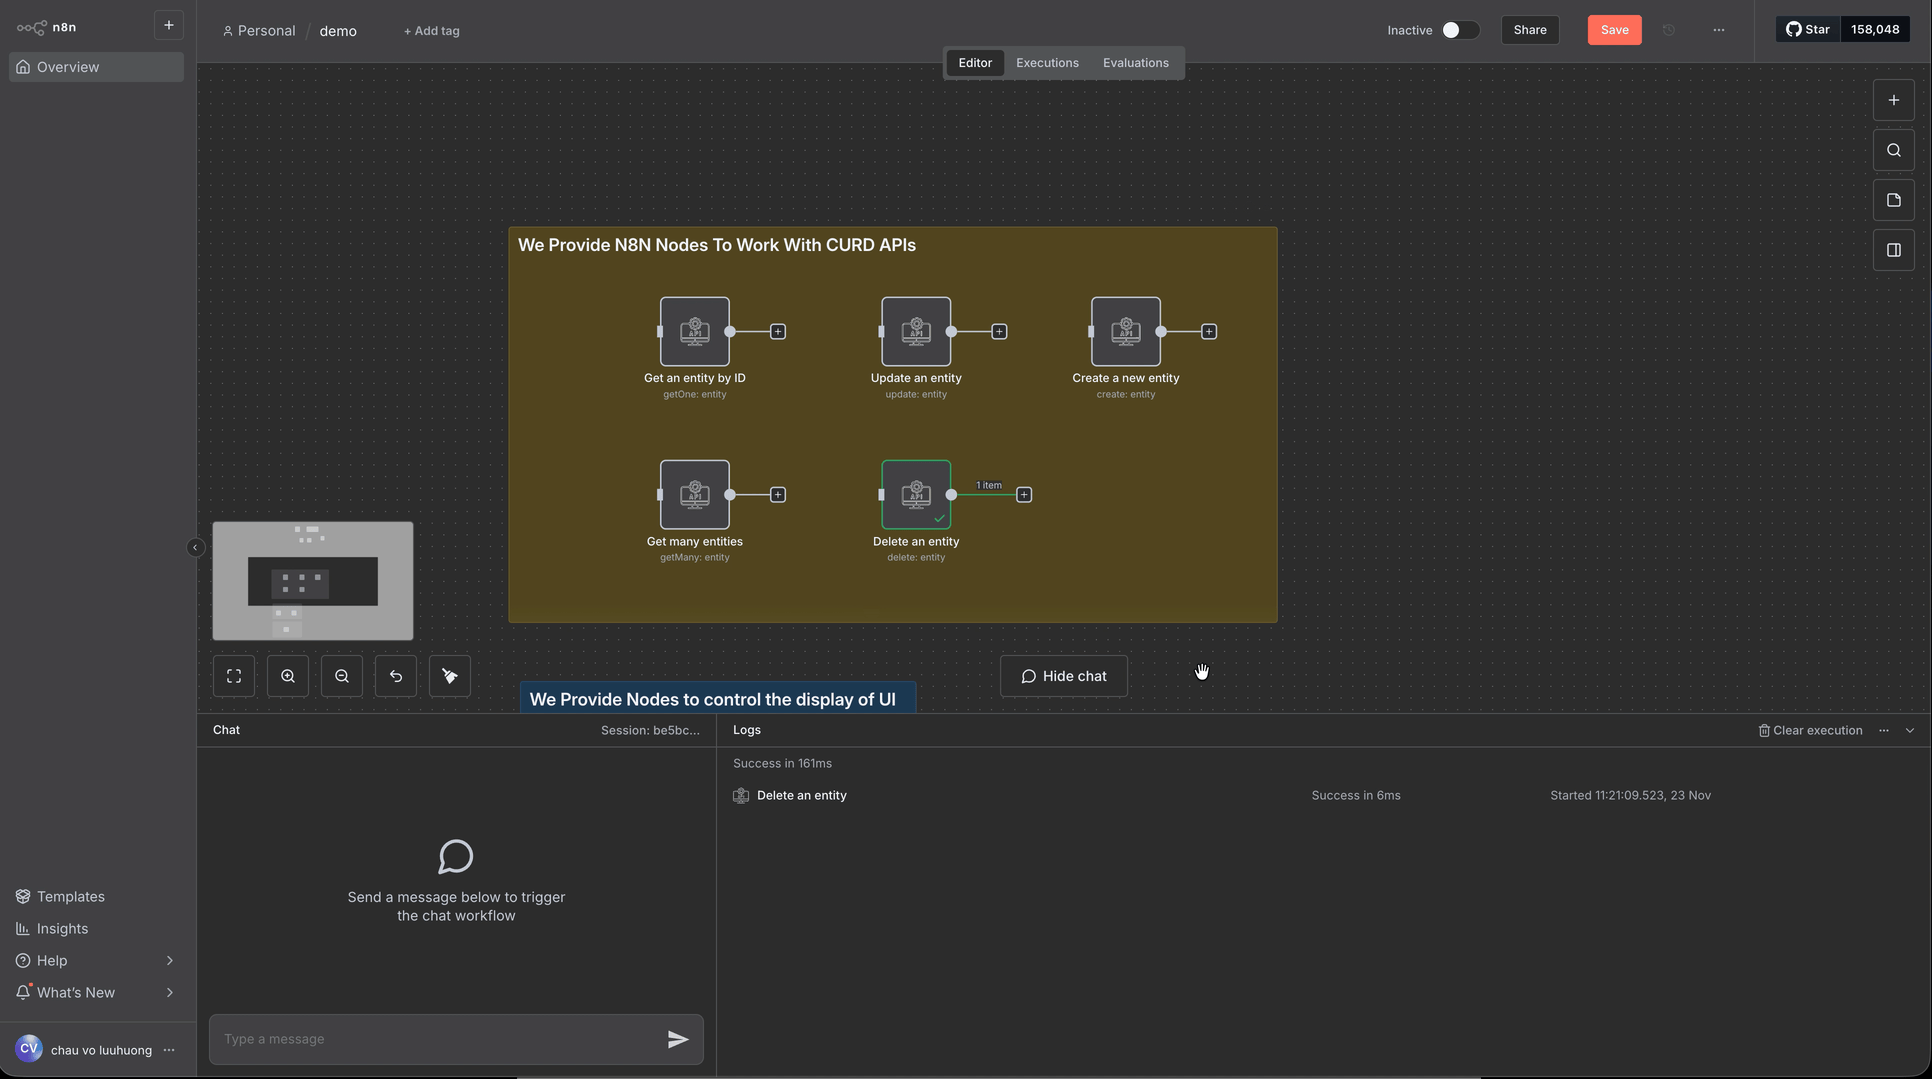Save the demo workflow
Image resolution: width=1932 pixels, height=1079 pixels.
point(1613,29)
